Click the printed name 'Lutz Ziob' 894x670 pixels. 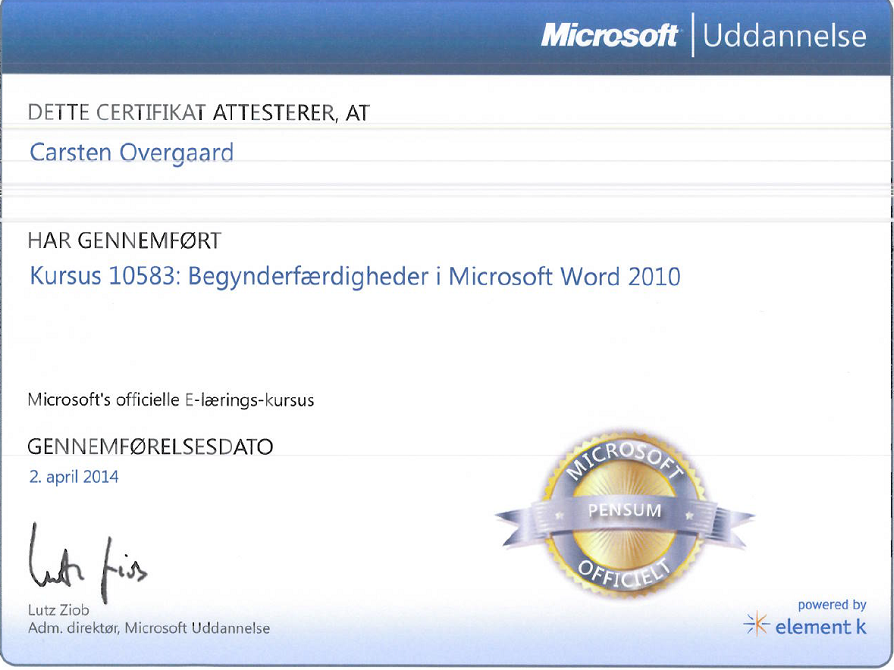pyautogui.click(x=59, y=610)
